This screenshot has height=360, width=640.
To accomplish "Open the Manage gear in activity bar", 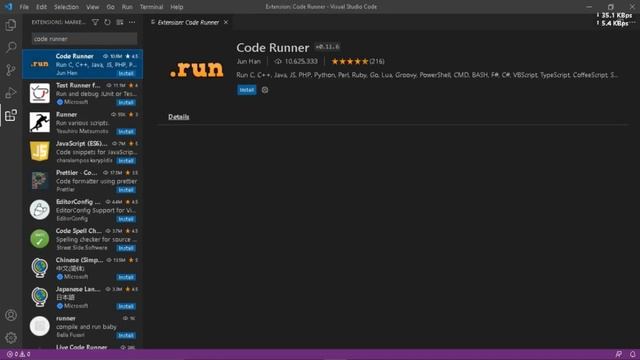I will pyautogui.click(x=11, y=338).
